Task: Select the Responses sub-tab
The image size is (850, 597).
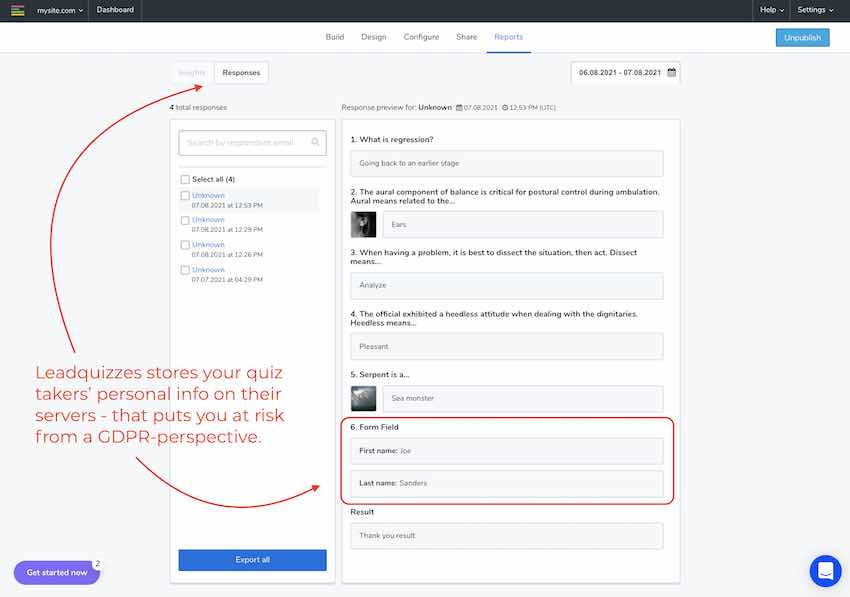Action: [x=241, y=73]
